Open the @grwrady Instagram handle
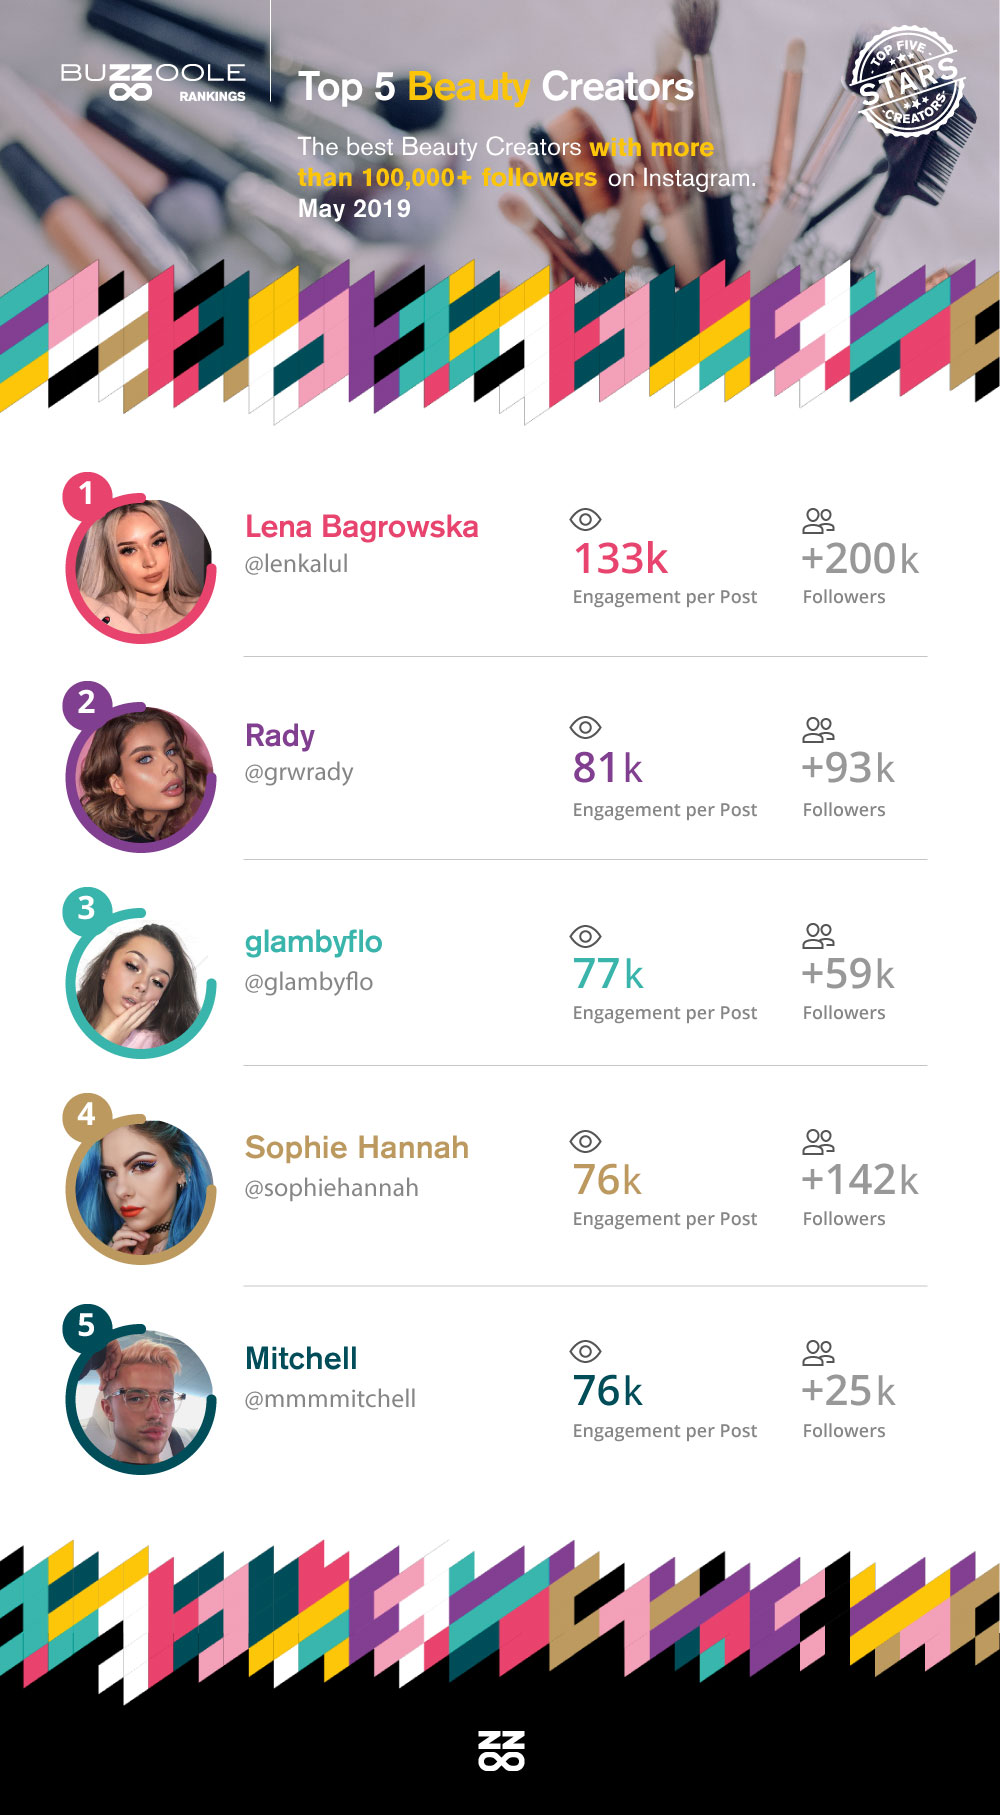Screen dimensions: 1000x1815 point(299,772)
